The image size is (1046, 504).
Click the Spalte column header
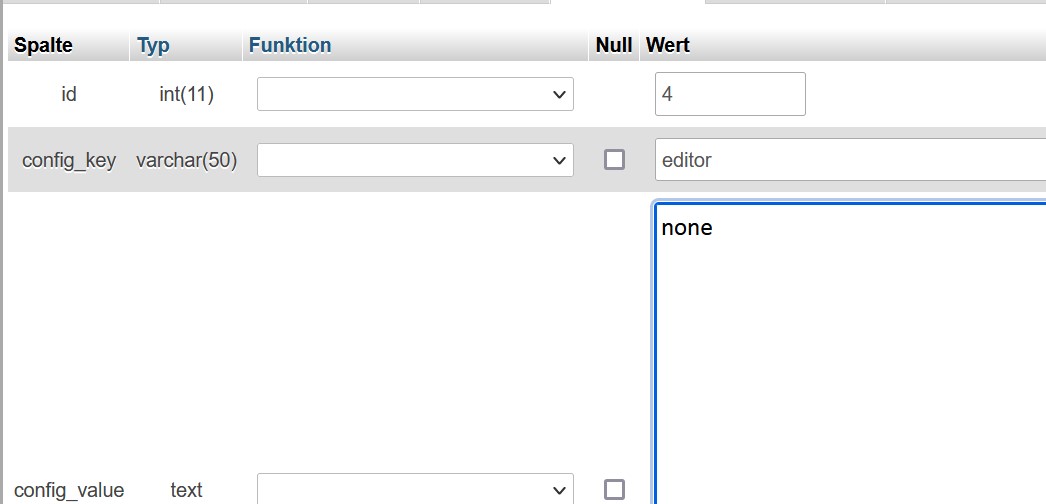click(x=43, y=45)
